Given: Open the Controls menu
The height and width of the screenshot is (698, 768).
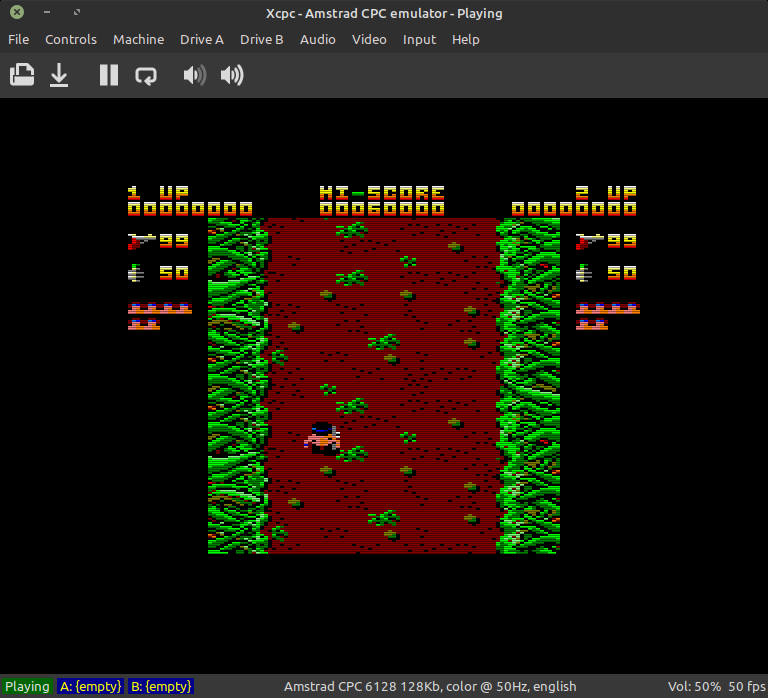Looking at the screenshot, I should pyautogui.click(x=71, y=40).
